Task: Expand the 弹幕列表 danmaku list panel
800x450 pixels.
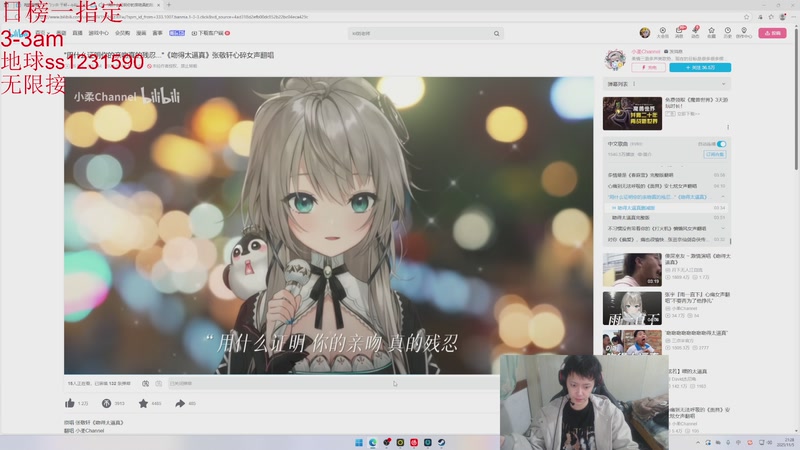Action: pos(723,84)
